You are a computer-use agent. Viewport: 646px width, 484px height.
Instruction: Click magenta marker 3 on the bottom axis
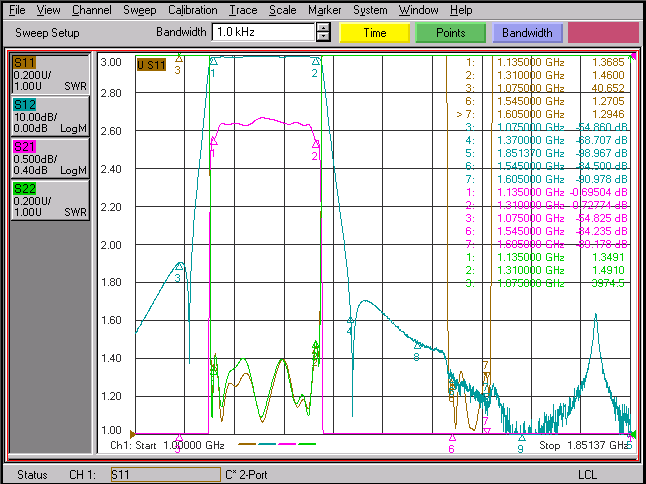pyautogui.click(x=179, y=437)
